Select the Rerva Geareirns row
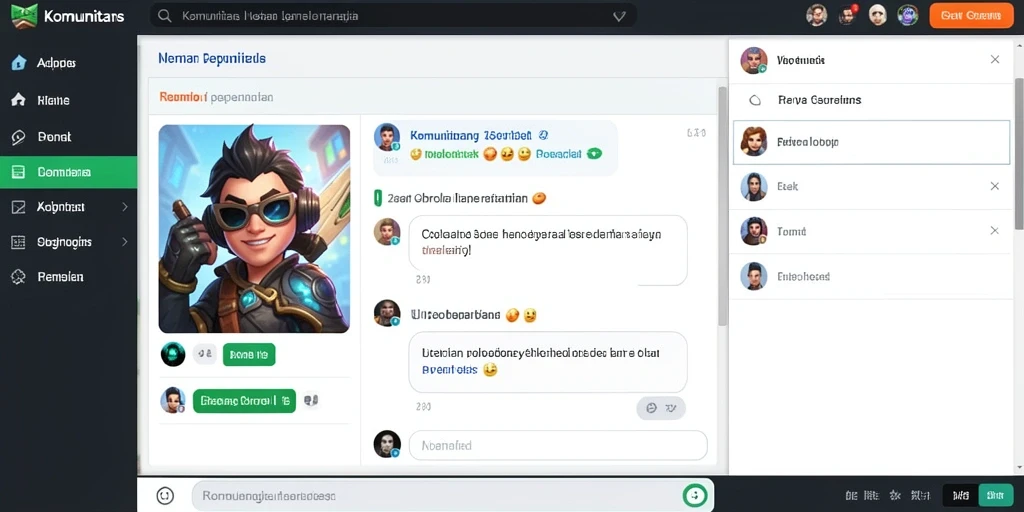The width and height of the screenshot is (1024, 512). pyautogui.click(x=871, y=100)
